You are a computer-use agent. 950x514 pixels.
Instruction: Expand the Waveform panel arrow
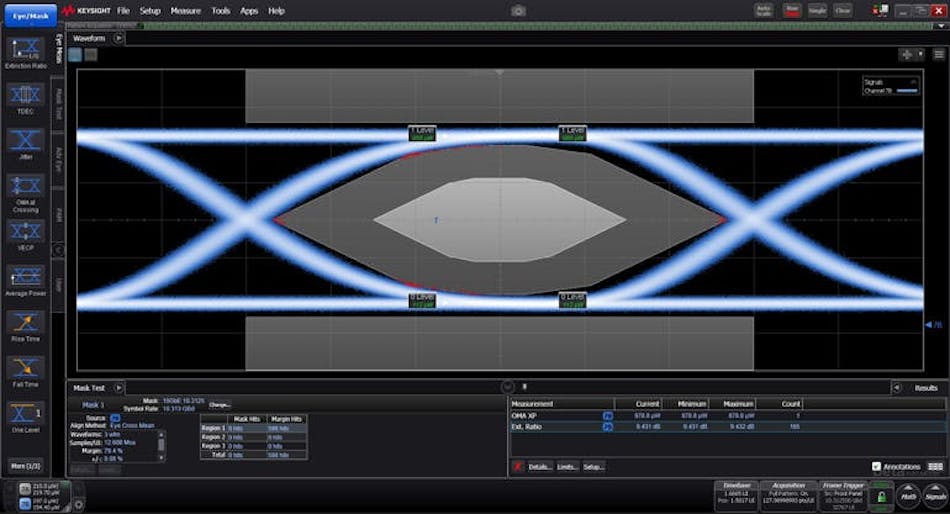point(119,38)
